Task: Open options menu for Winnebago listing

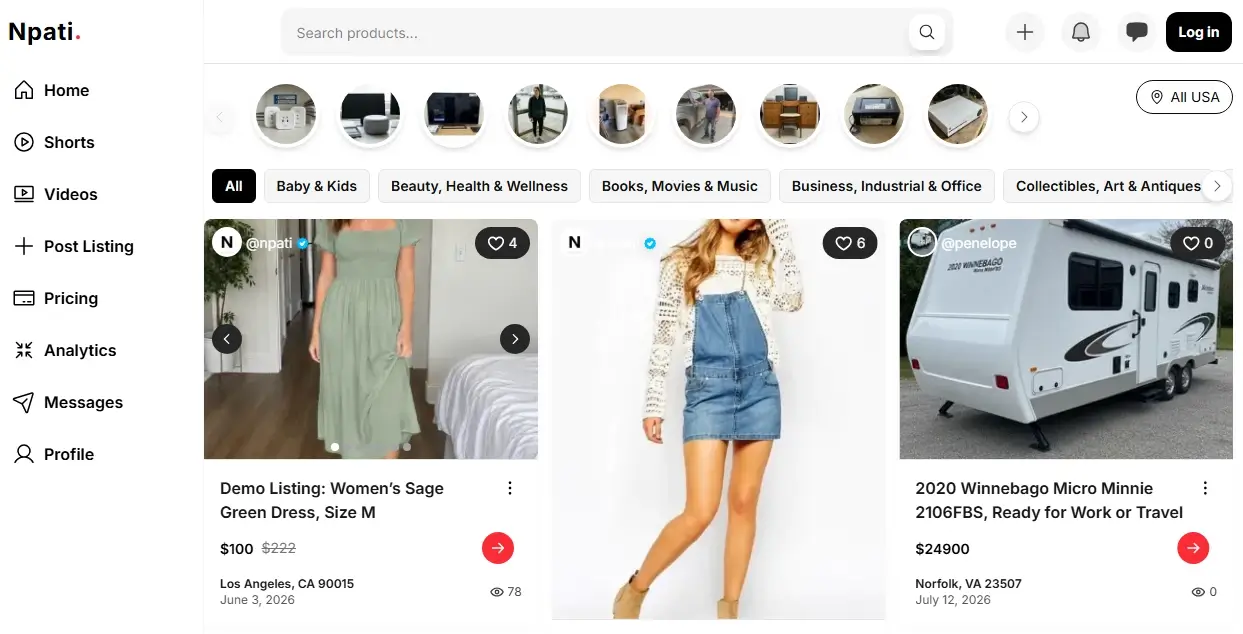Action: (x=1205, y=488)
